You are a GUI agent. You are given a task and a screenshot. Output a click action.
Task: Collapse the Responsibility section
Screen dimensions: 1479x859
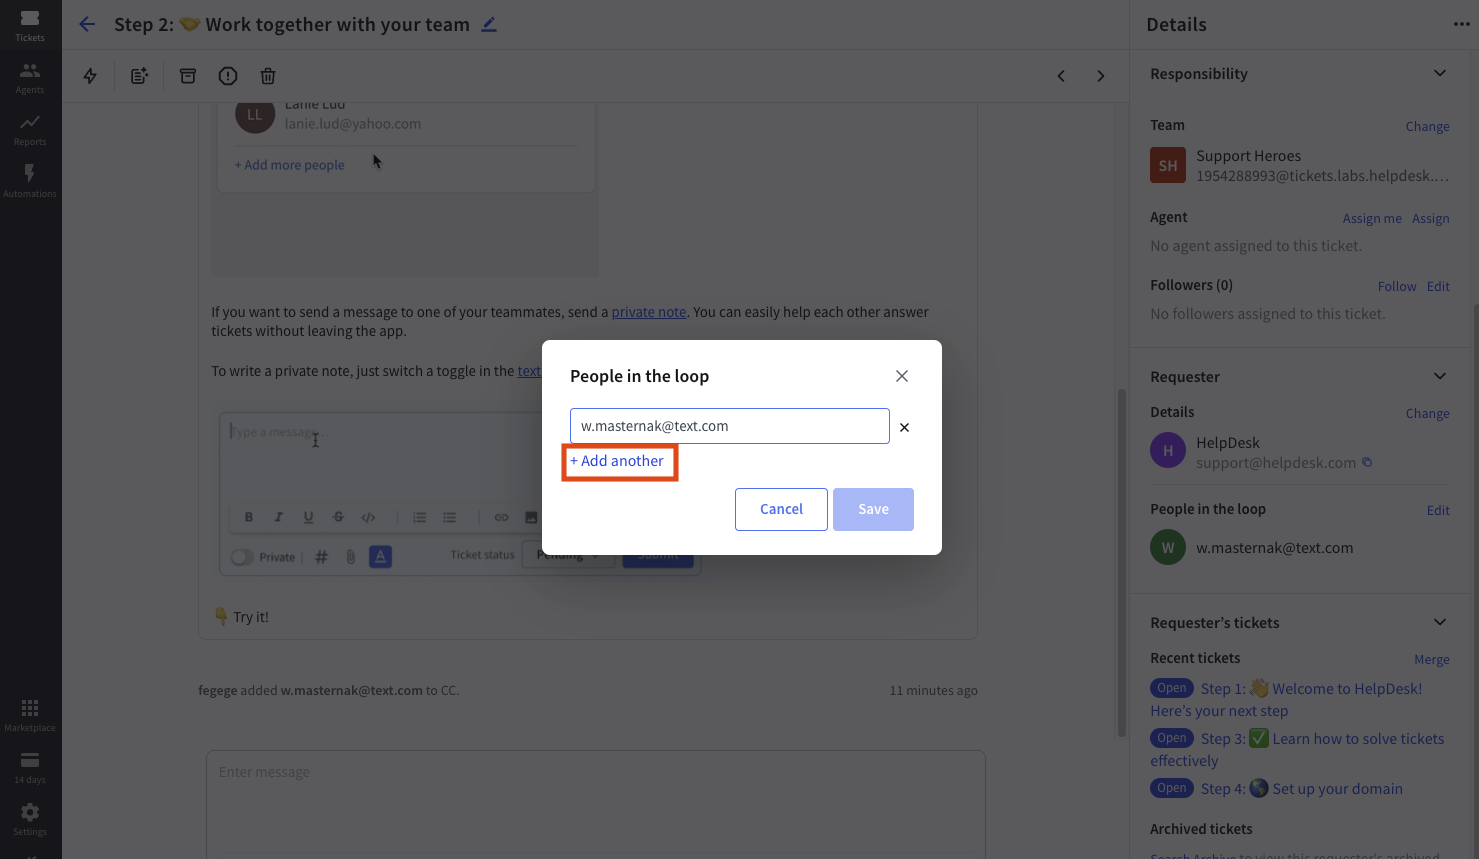(1440, 73)
